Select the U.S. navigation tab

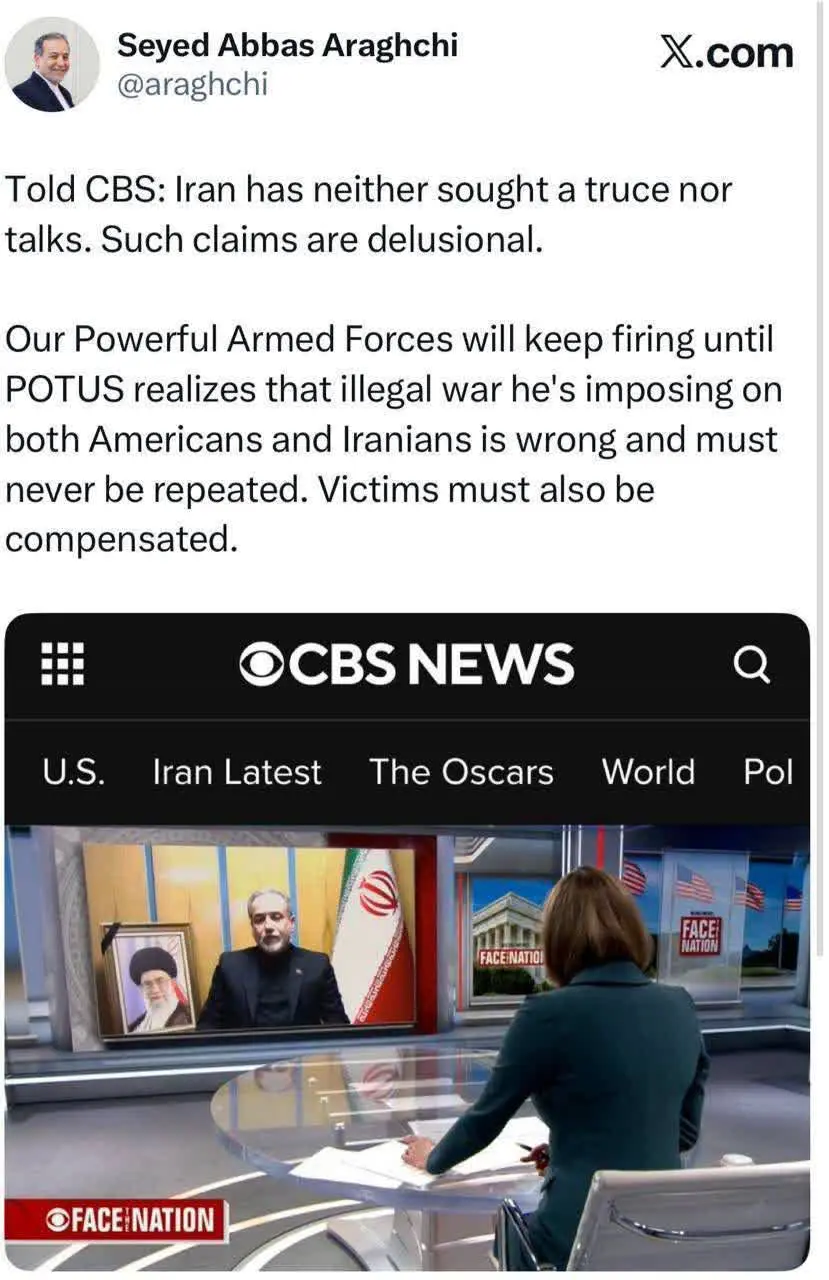coord(74,772)
